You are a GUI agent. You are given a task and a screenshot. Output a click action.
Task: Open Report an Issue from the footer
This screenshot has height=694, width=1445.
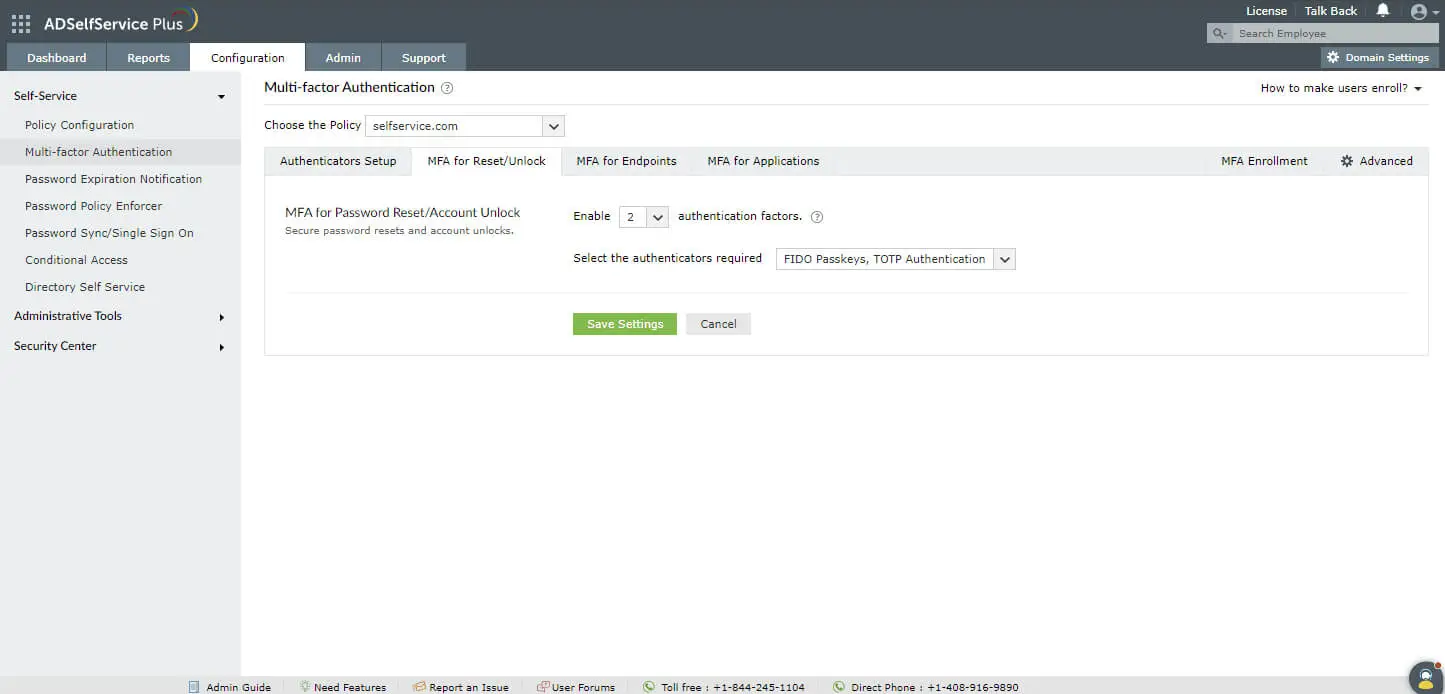[421, 687]
